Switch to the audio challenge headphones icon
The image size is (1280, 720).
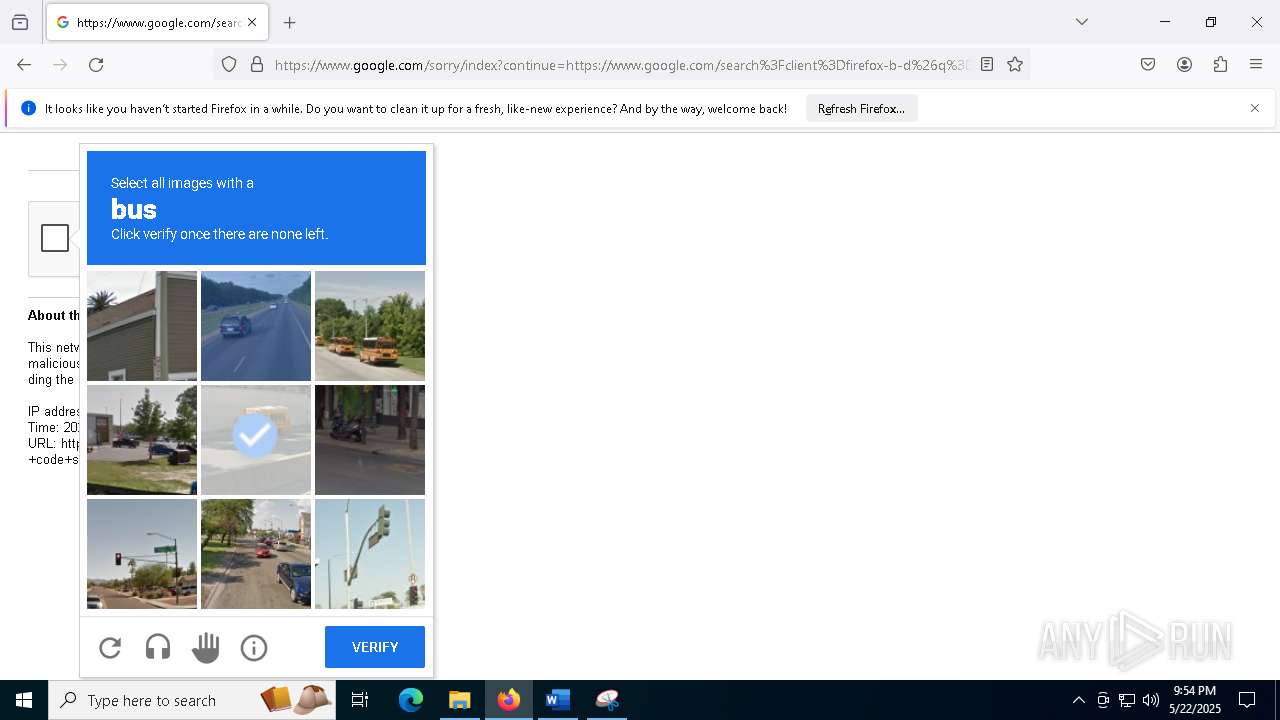coord(158,648)
